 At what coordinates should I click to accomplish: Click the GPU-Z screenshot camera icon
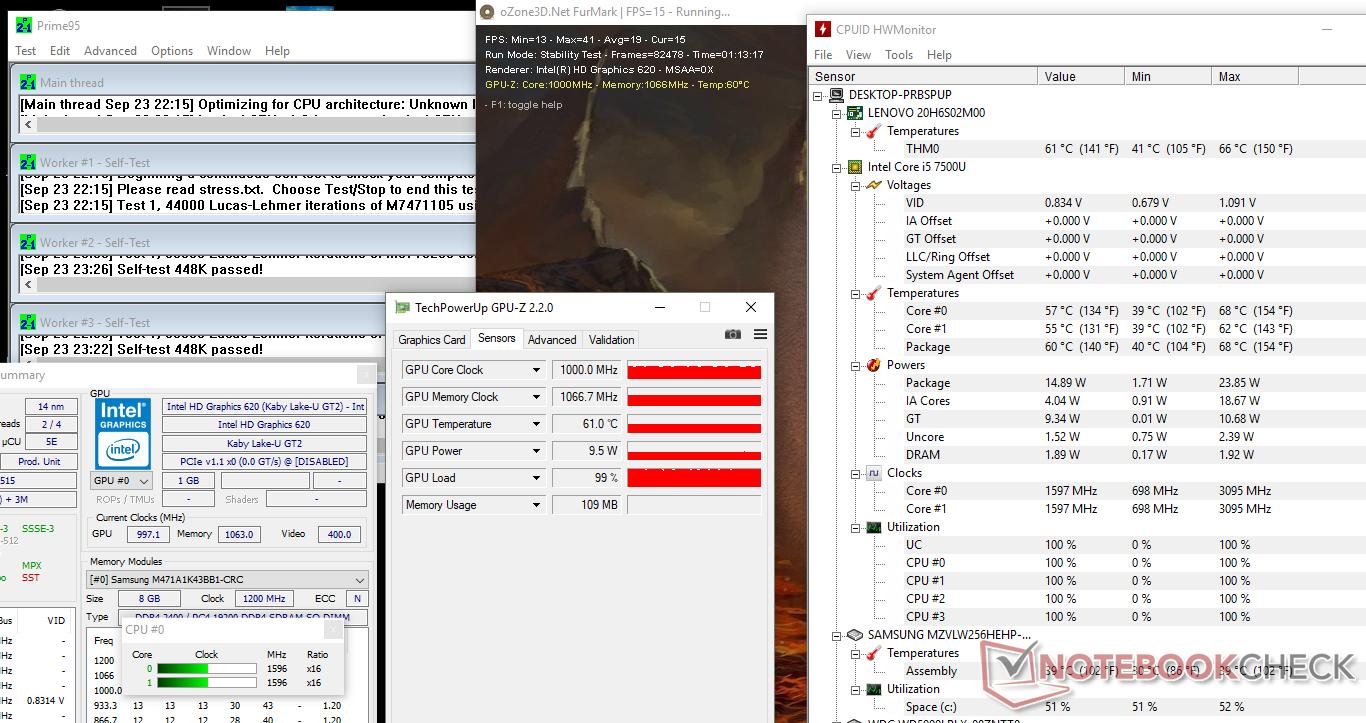tap(733, 335)
